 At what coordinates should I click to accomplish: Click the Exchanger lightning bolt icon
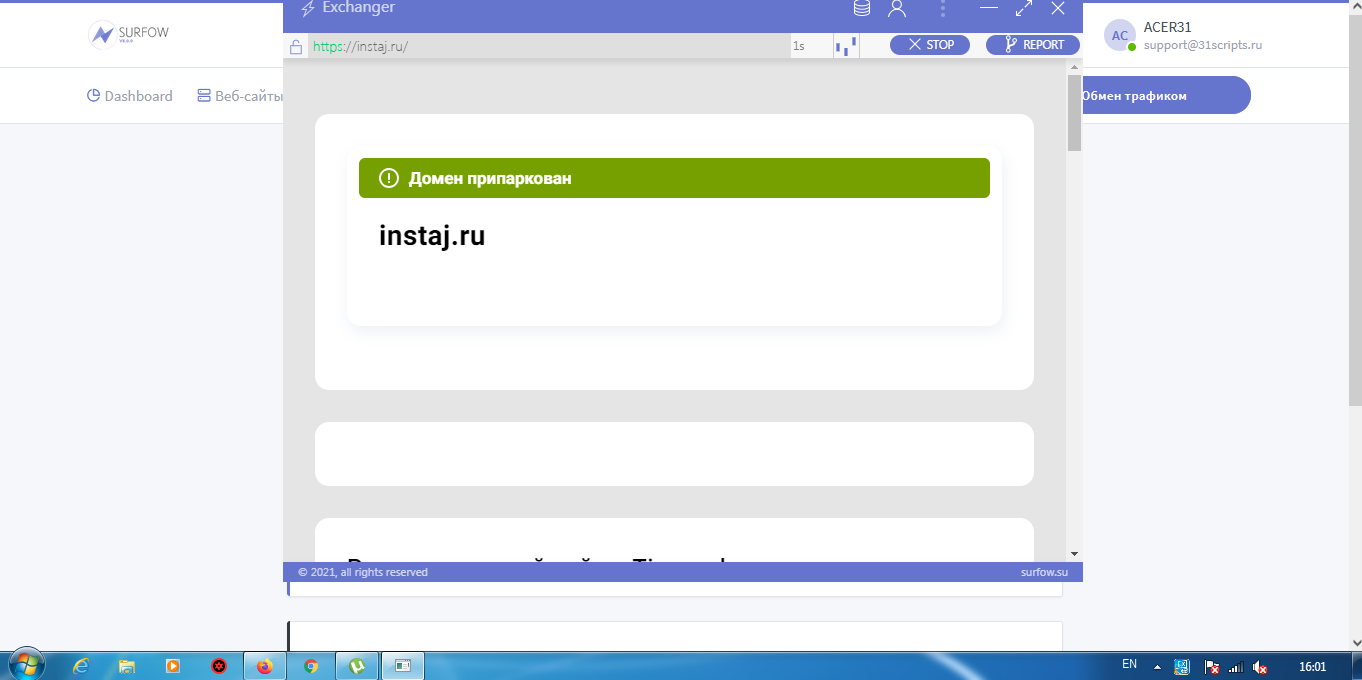(308, 8)
